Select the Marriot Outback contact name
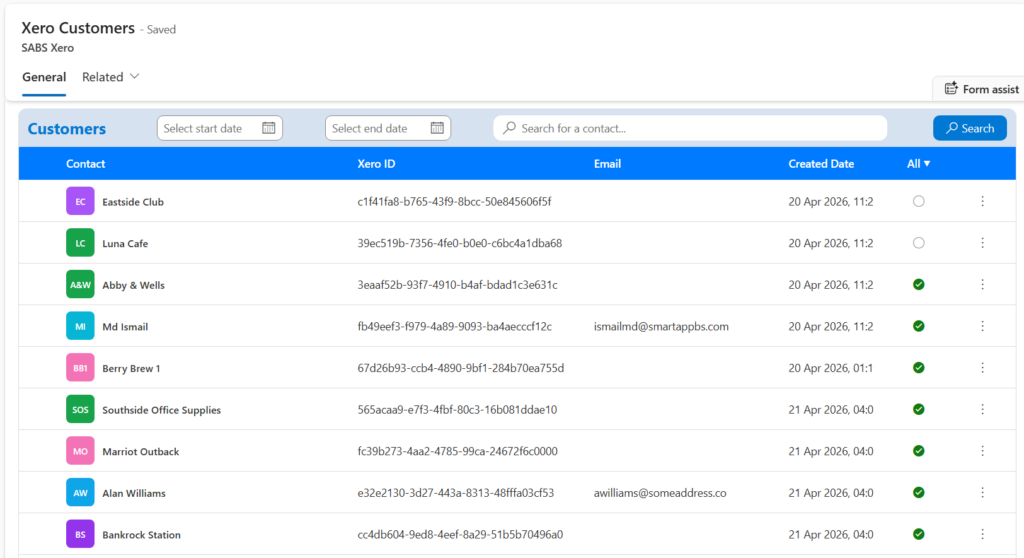Screen dimensions: 1024x558 pos(140,451)
